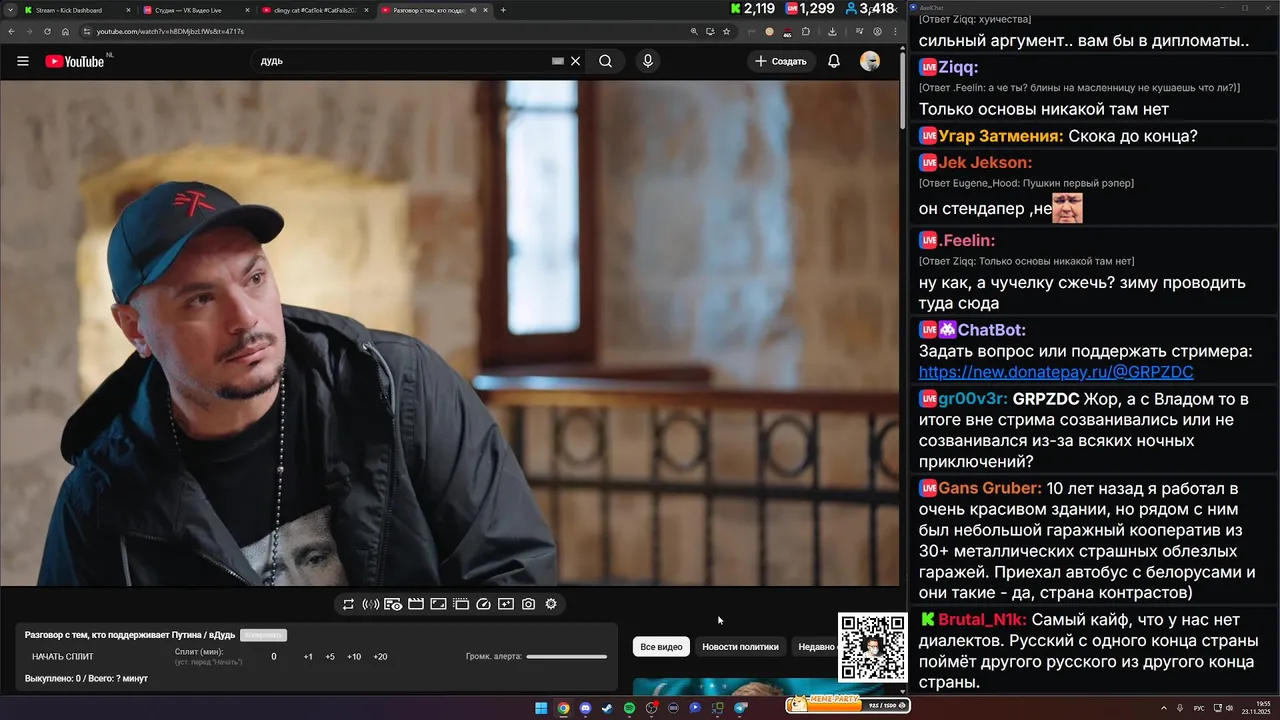This screenshot has height=720, width=1280.
Task: Click the username Угар Затмения in chat
Action: point(1000,136)
